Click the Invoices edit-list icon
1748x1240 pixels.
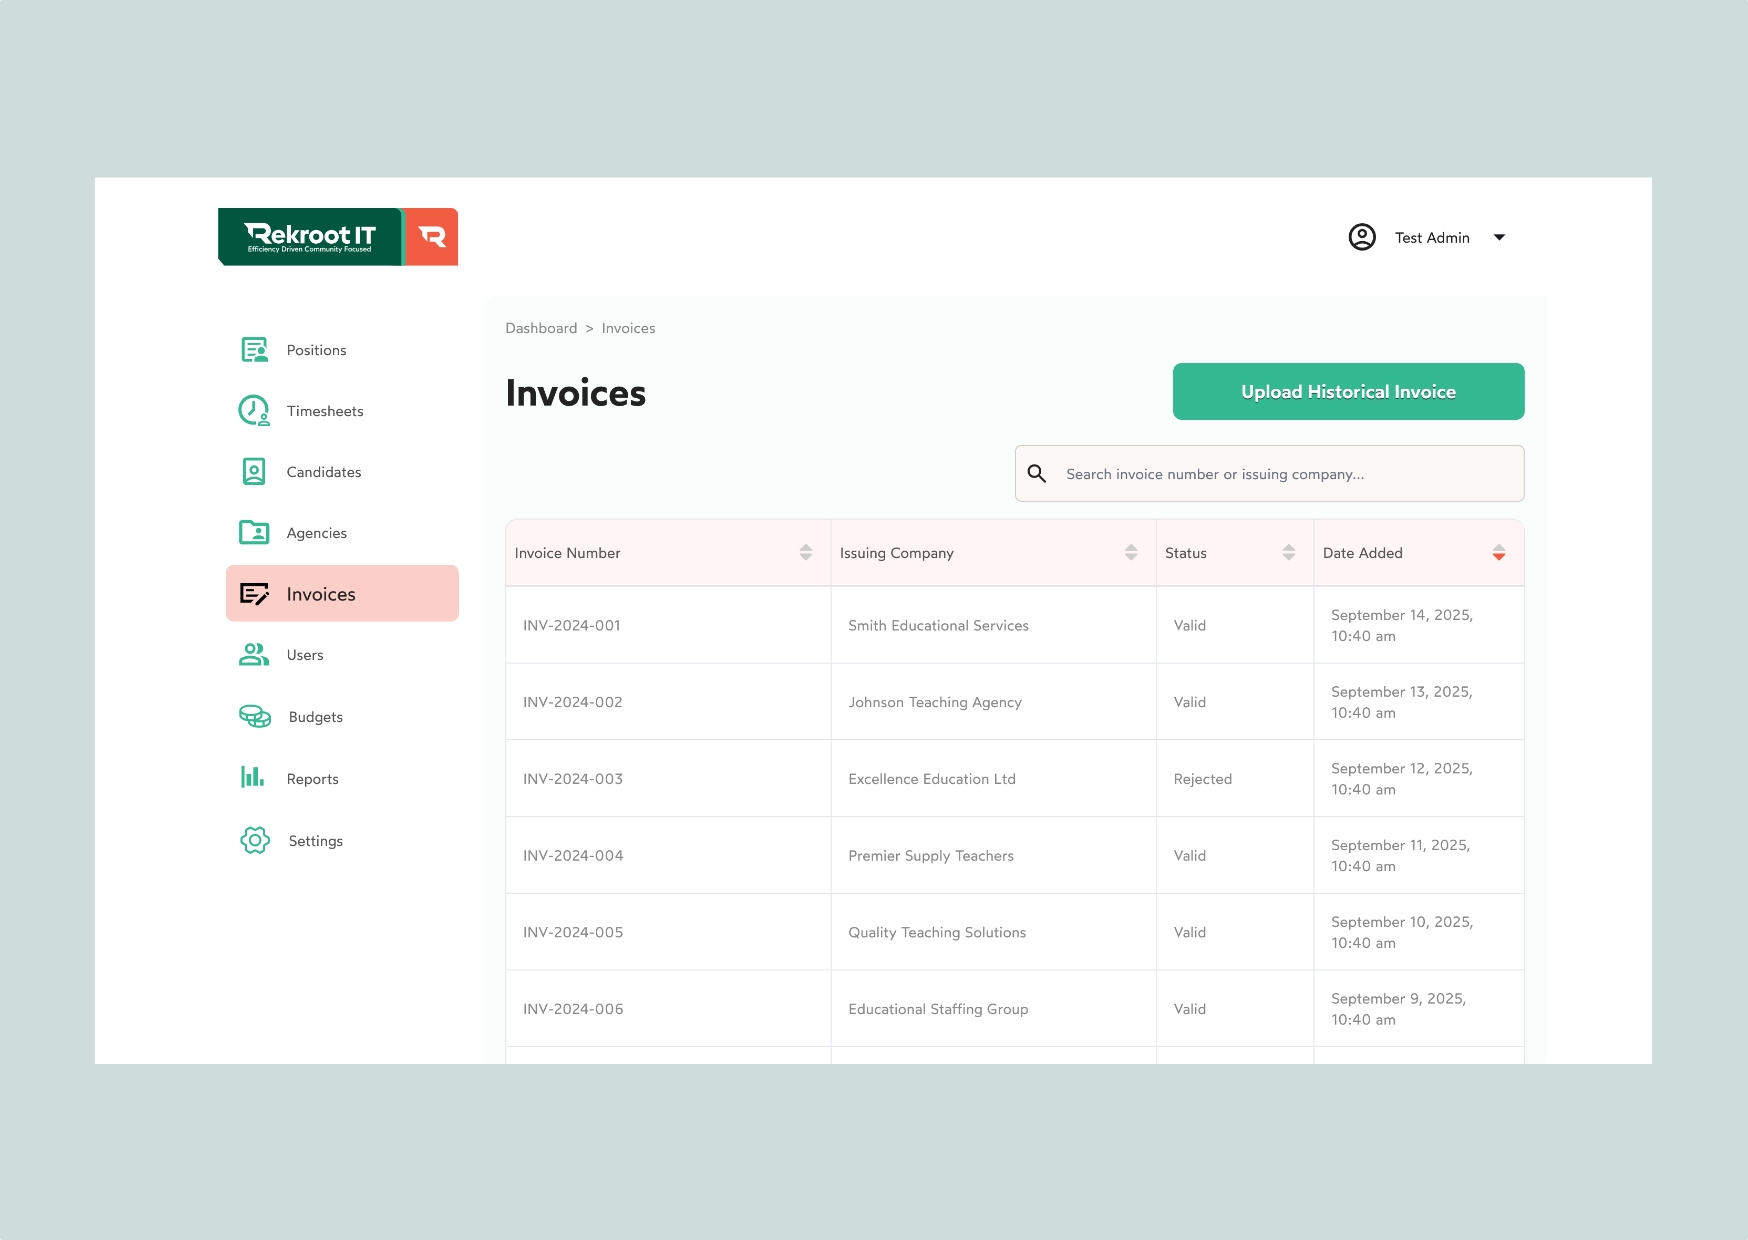coord(254,594)
